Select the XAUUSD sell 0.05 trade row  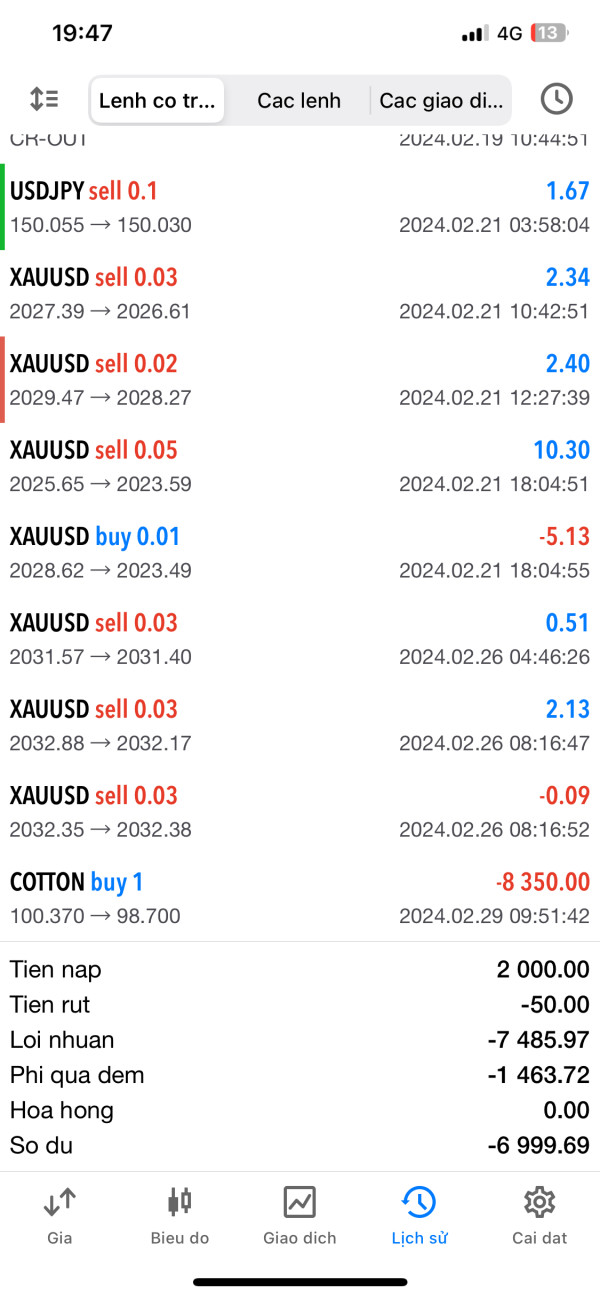click(300, 466)
